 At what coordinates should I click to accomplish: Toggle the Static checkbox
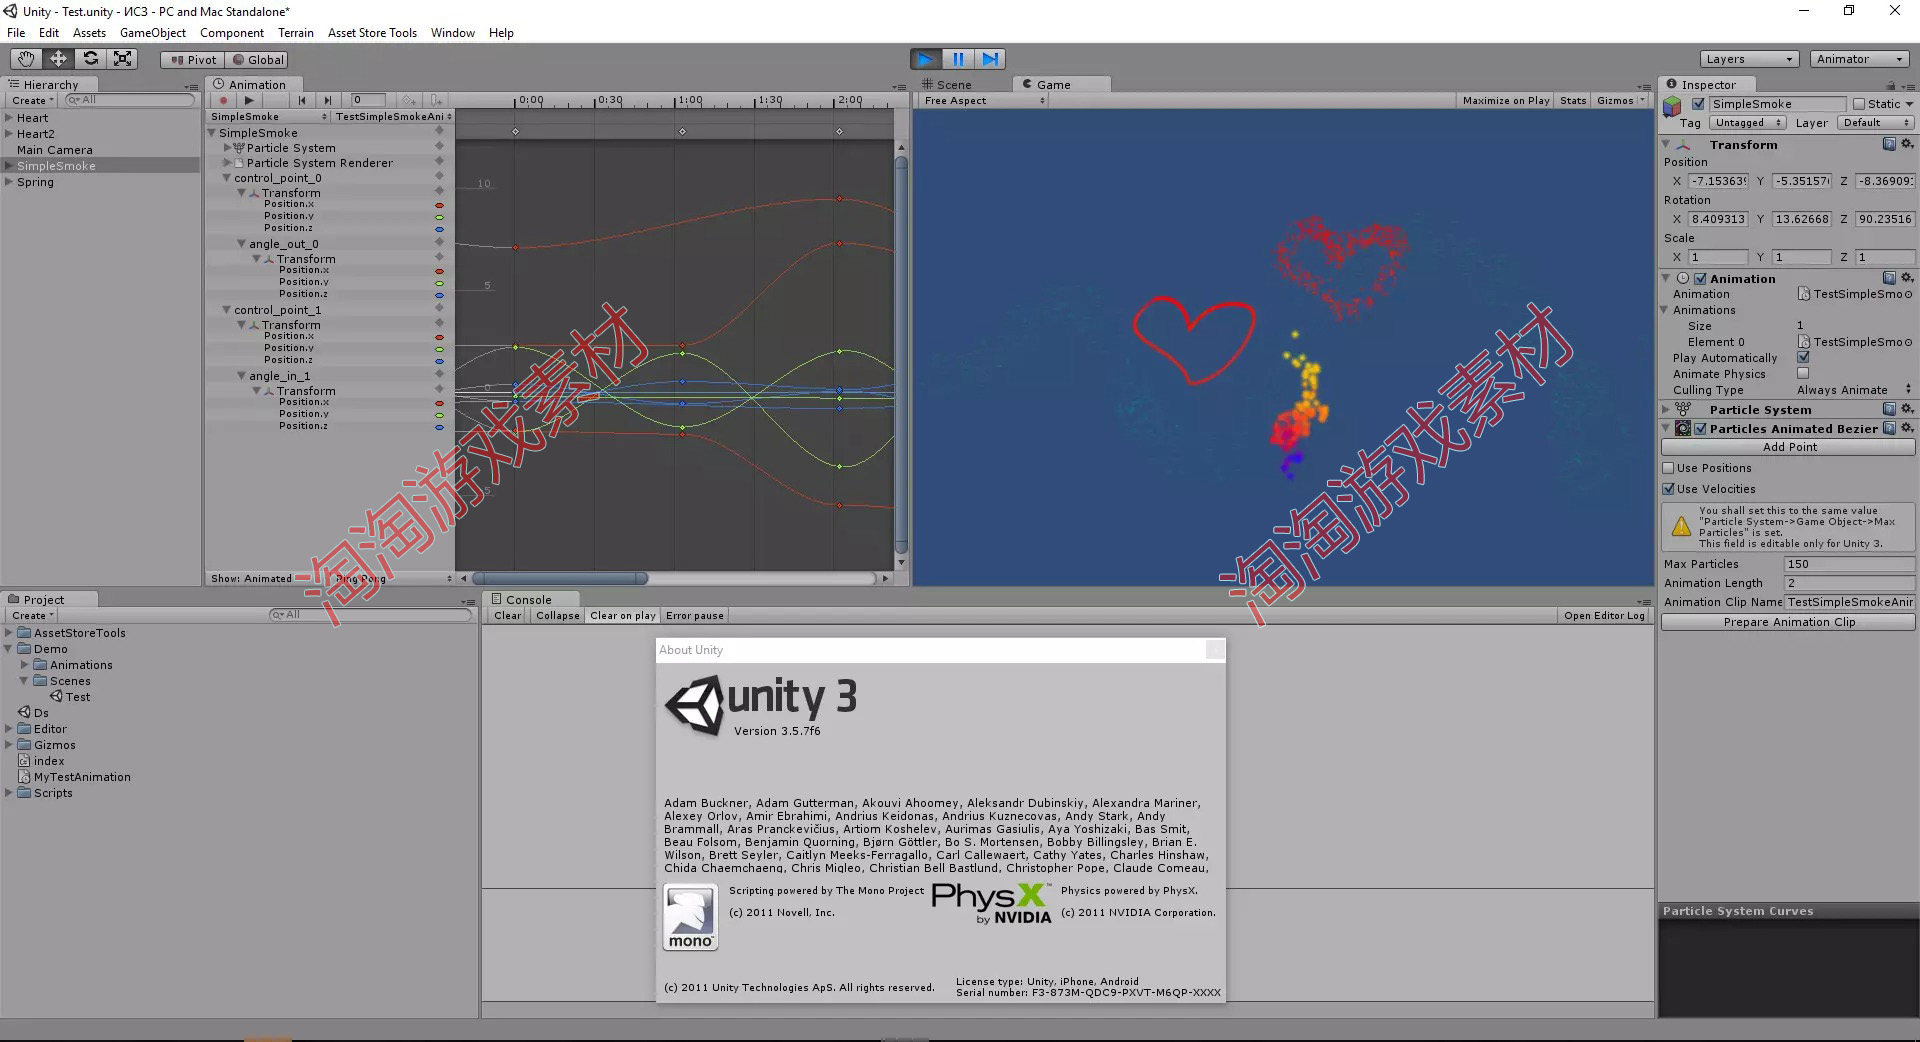pyautogui.click(x=1859, y=104)
